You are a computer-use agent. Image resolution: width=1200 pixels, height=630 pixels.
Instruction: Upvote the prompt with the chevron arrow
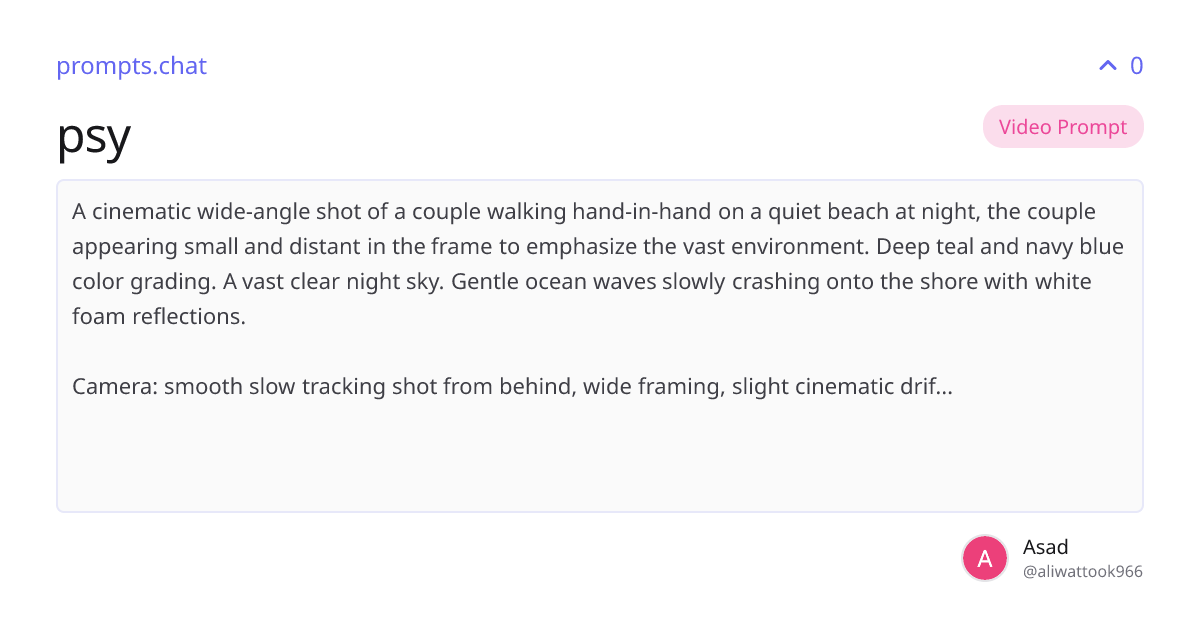1107,66
